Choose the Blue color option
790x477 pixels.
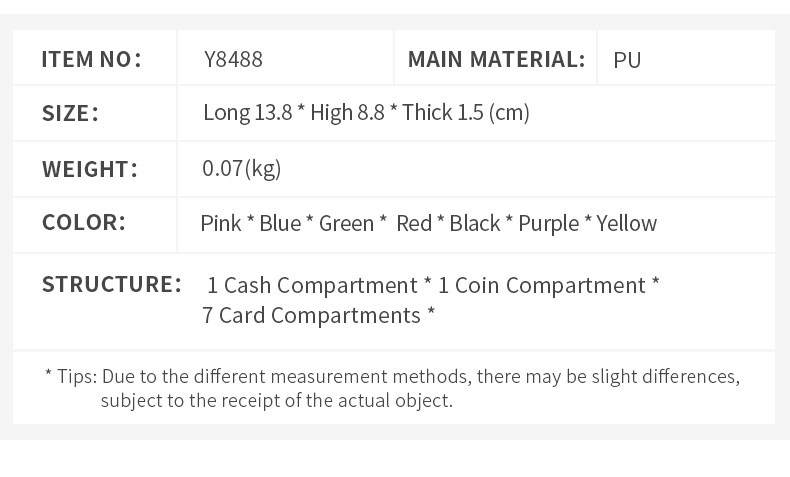pyautogui.click(x=280, y=223)
